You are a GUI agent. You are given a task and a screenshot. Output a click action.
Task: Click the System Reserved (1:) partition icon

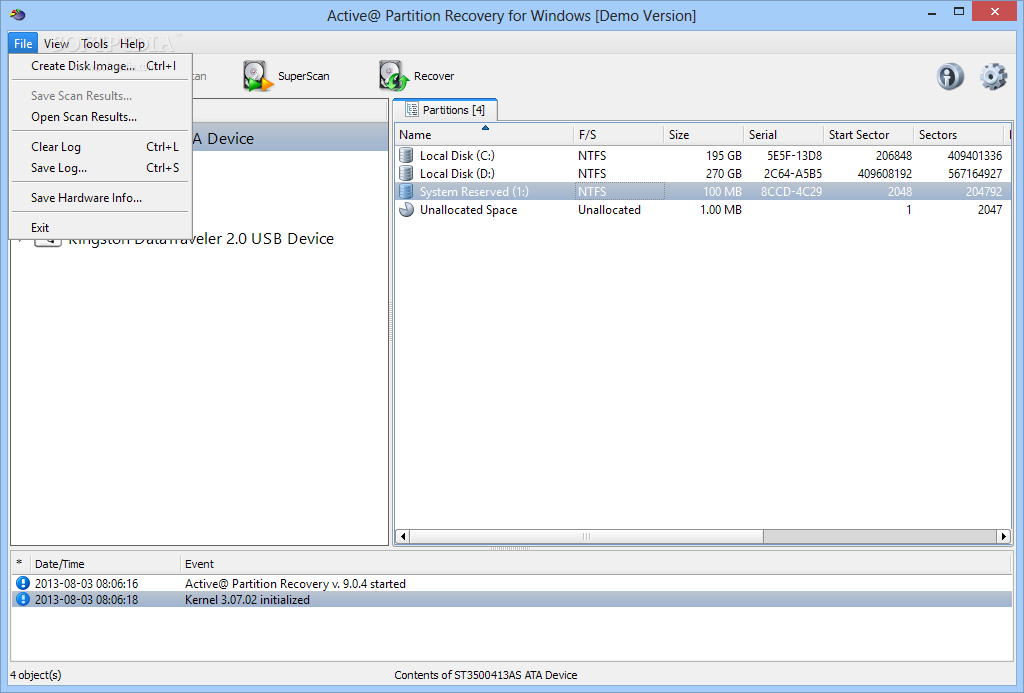click(x=406, y=191)
